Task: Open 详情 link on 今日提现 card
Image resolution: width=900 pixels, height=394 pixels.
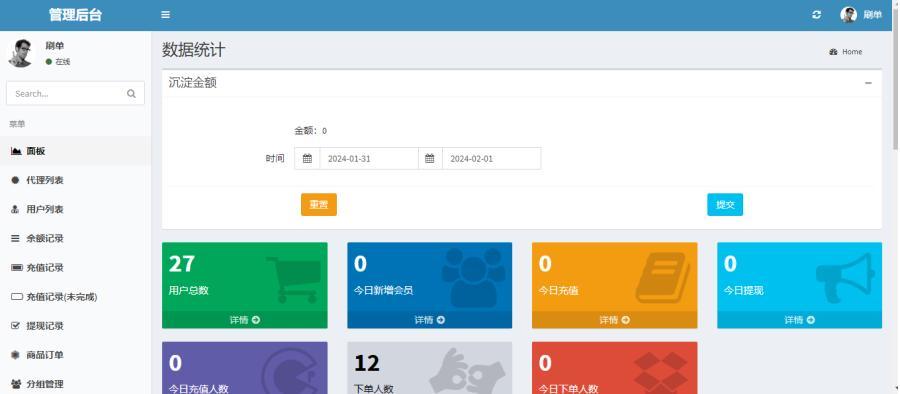Action: pos(800,320)
